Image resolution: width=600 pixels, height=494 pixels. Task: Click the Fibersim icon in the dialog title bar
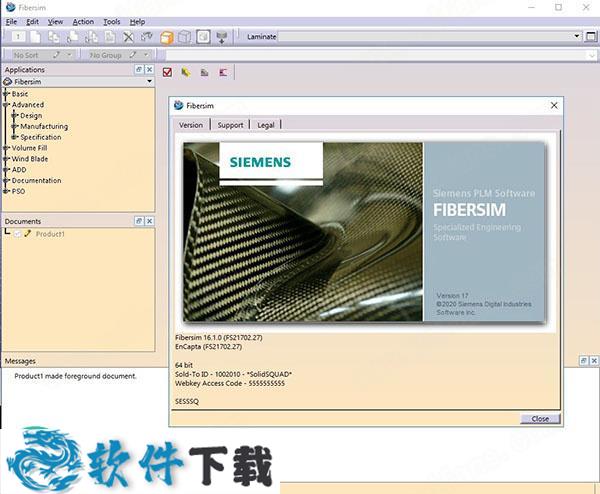[179, 105]
